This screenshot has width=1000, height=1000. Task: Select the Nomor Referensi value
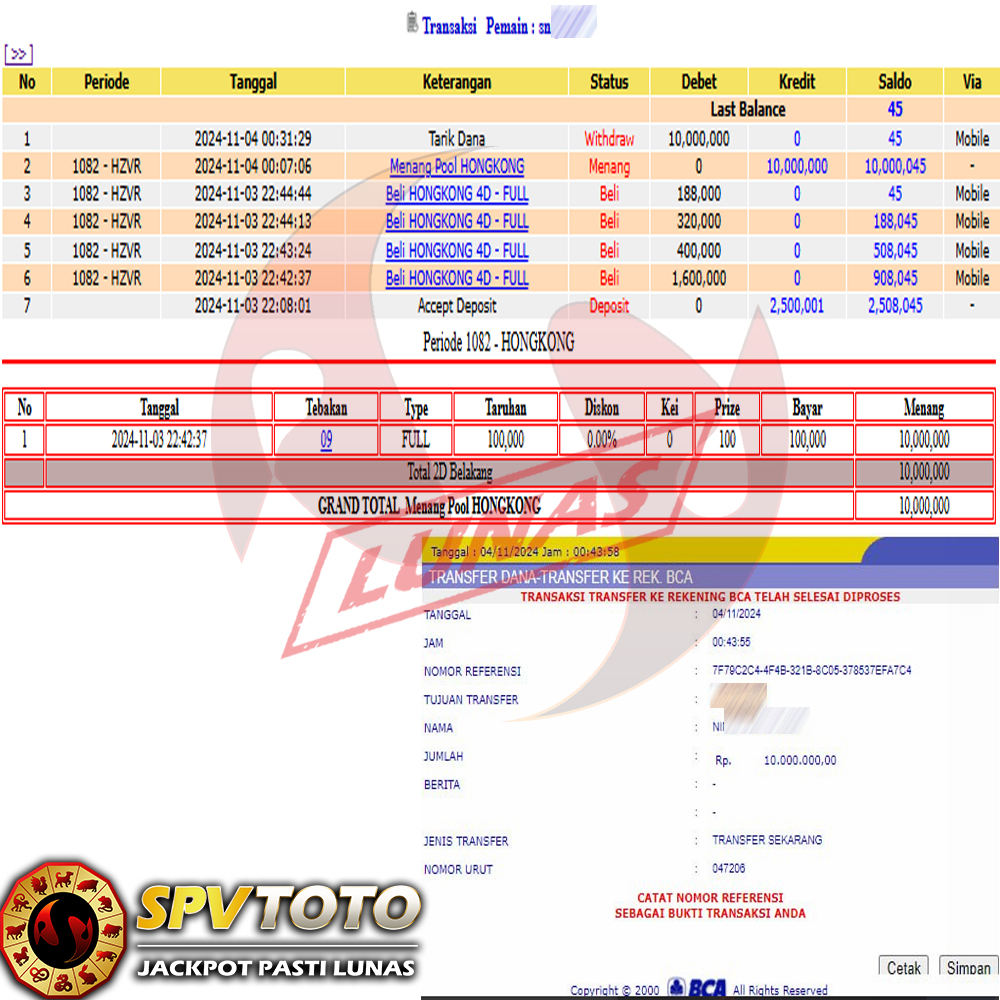click(x=811, y=671)
